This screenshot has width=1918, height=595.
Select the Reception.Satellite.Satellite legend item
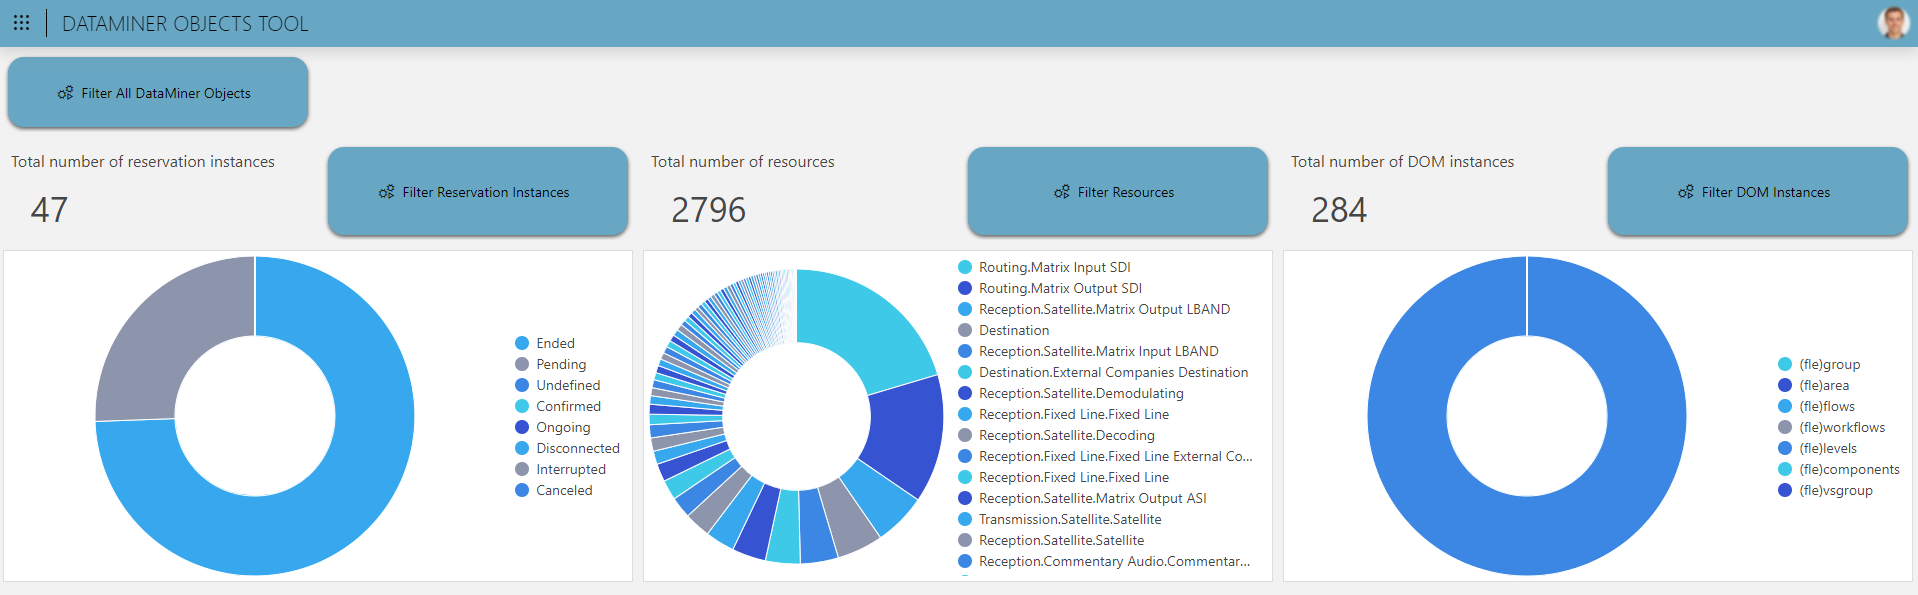point(1051,540)
